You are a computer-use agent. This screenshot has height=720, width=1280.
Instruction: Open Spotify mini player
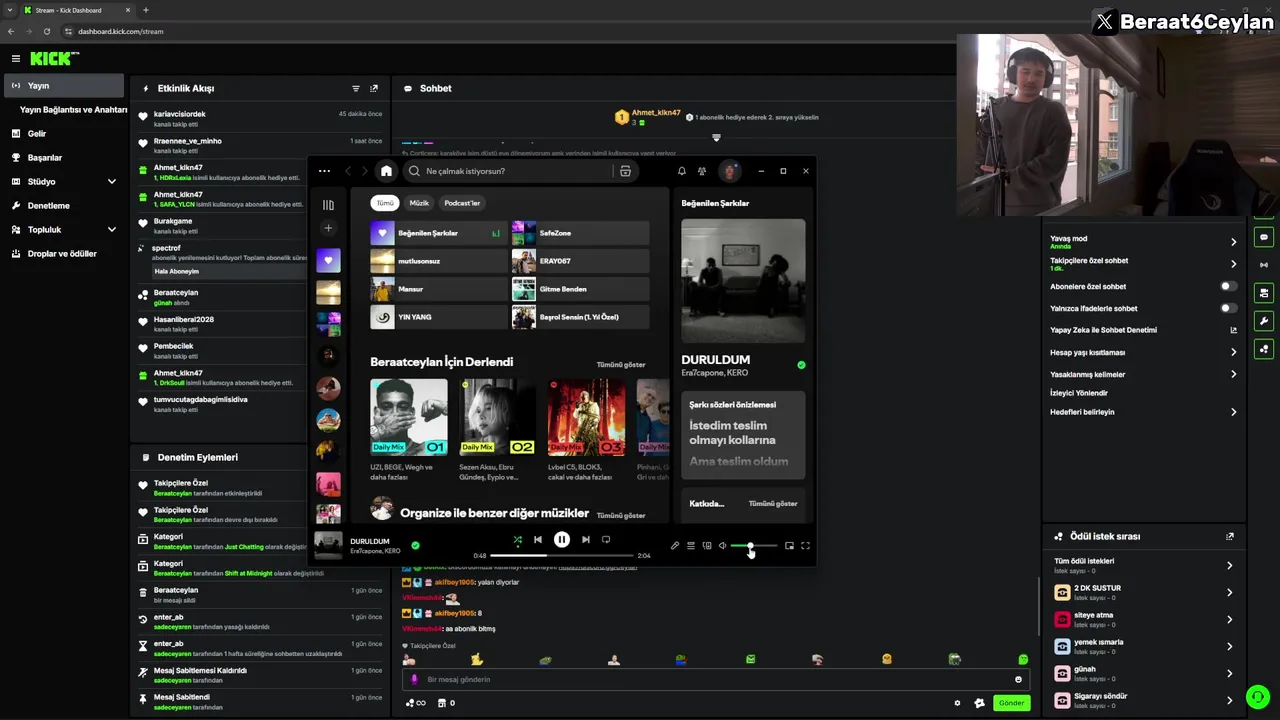tap(789, 546)
